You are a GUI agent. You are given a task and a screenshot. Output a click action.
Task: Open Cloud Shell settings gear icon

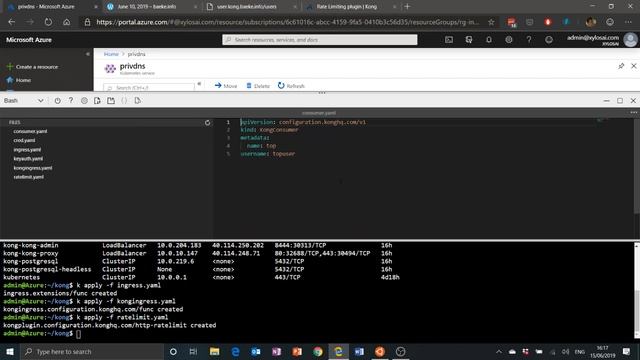[84, 100]
